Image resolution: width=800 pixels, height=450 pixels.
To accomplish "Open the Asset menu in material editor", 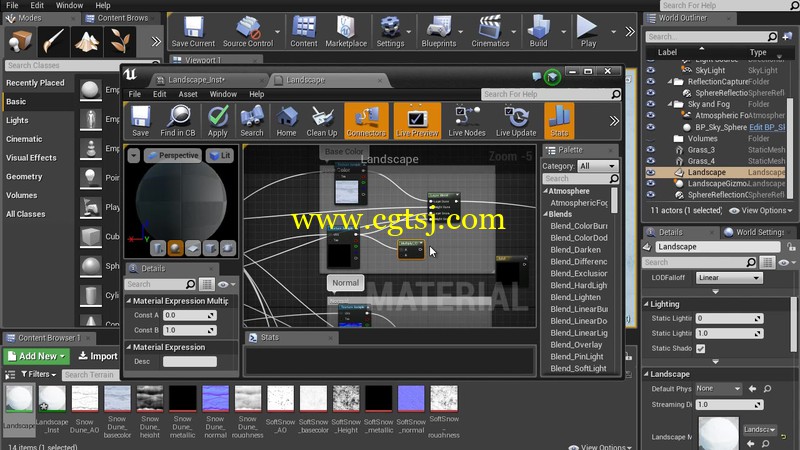I will click(188, 94).
